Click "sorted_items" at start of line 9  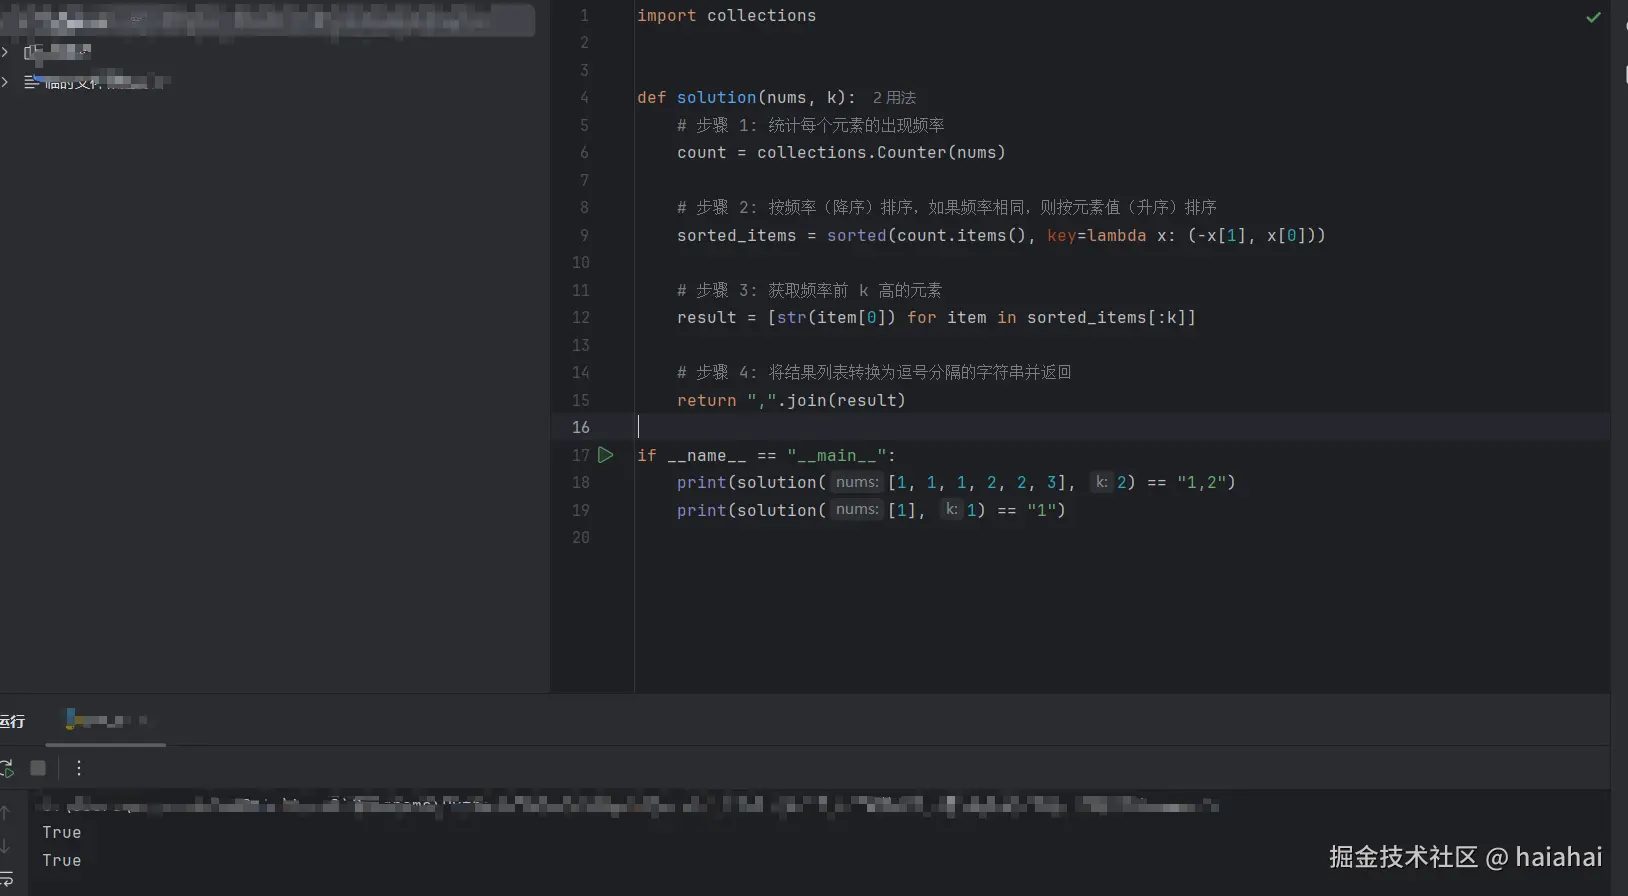(x=737, y=235)
